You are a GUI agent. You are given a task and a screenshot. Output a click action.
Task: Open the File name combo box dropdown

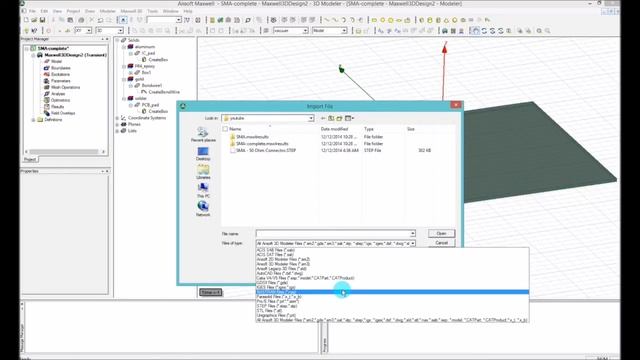pos(413,233)
